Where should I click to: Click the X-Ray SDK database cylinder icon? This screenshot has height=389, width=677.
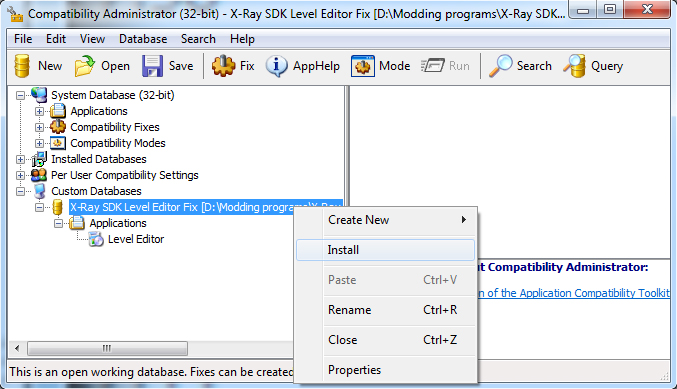click(x=57, y=207)
